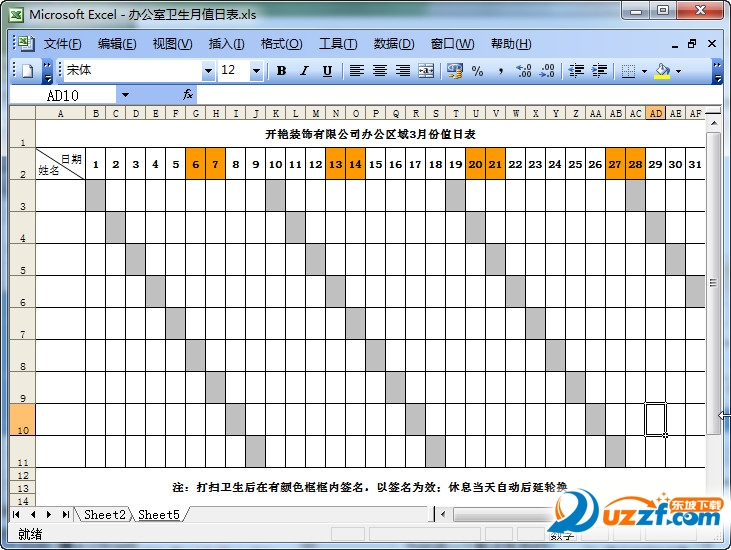This screenshot has height=550, width=731.
Task: Toggle Underline formatting
Action: coord(327,71)
